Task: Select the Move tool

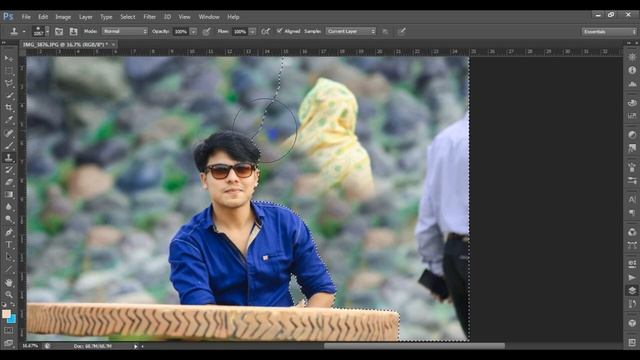Action: tap(9, 58)
